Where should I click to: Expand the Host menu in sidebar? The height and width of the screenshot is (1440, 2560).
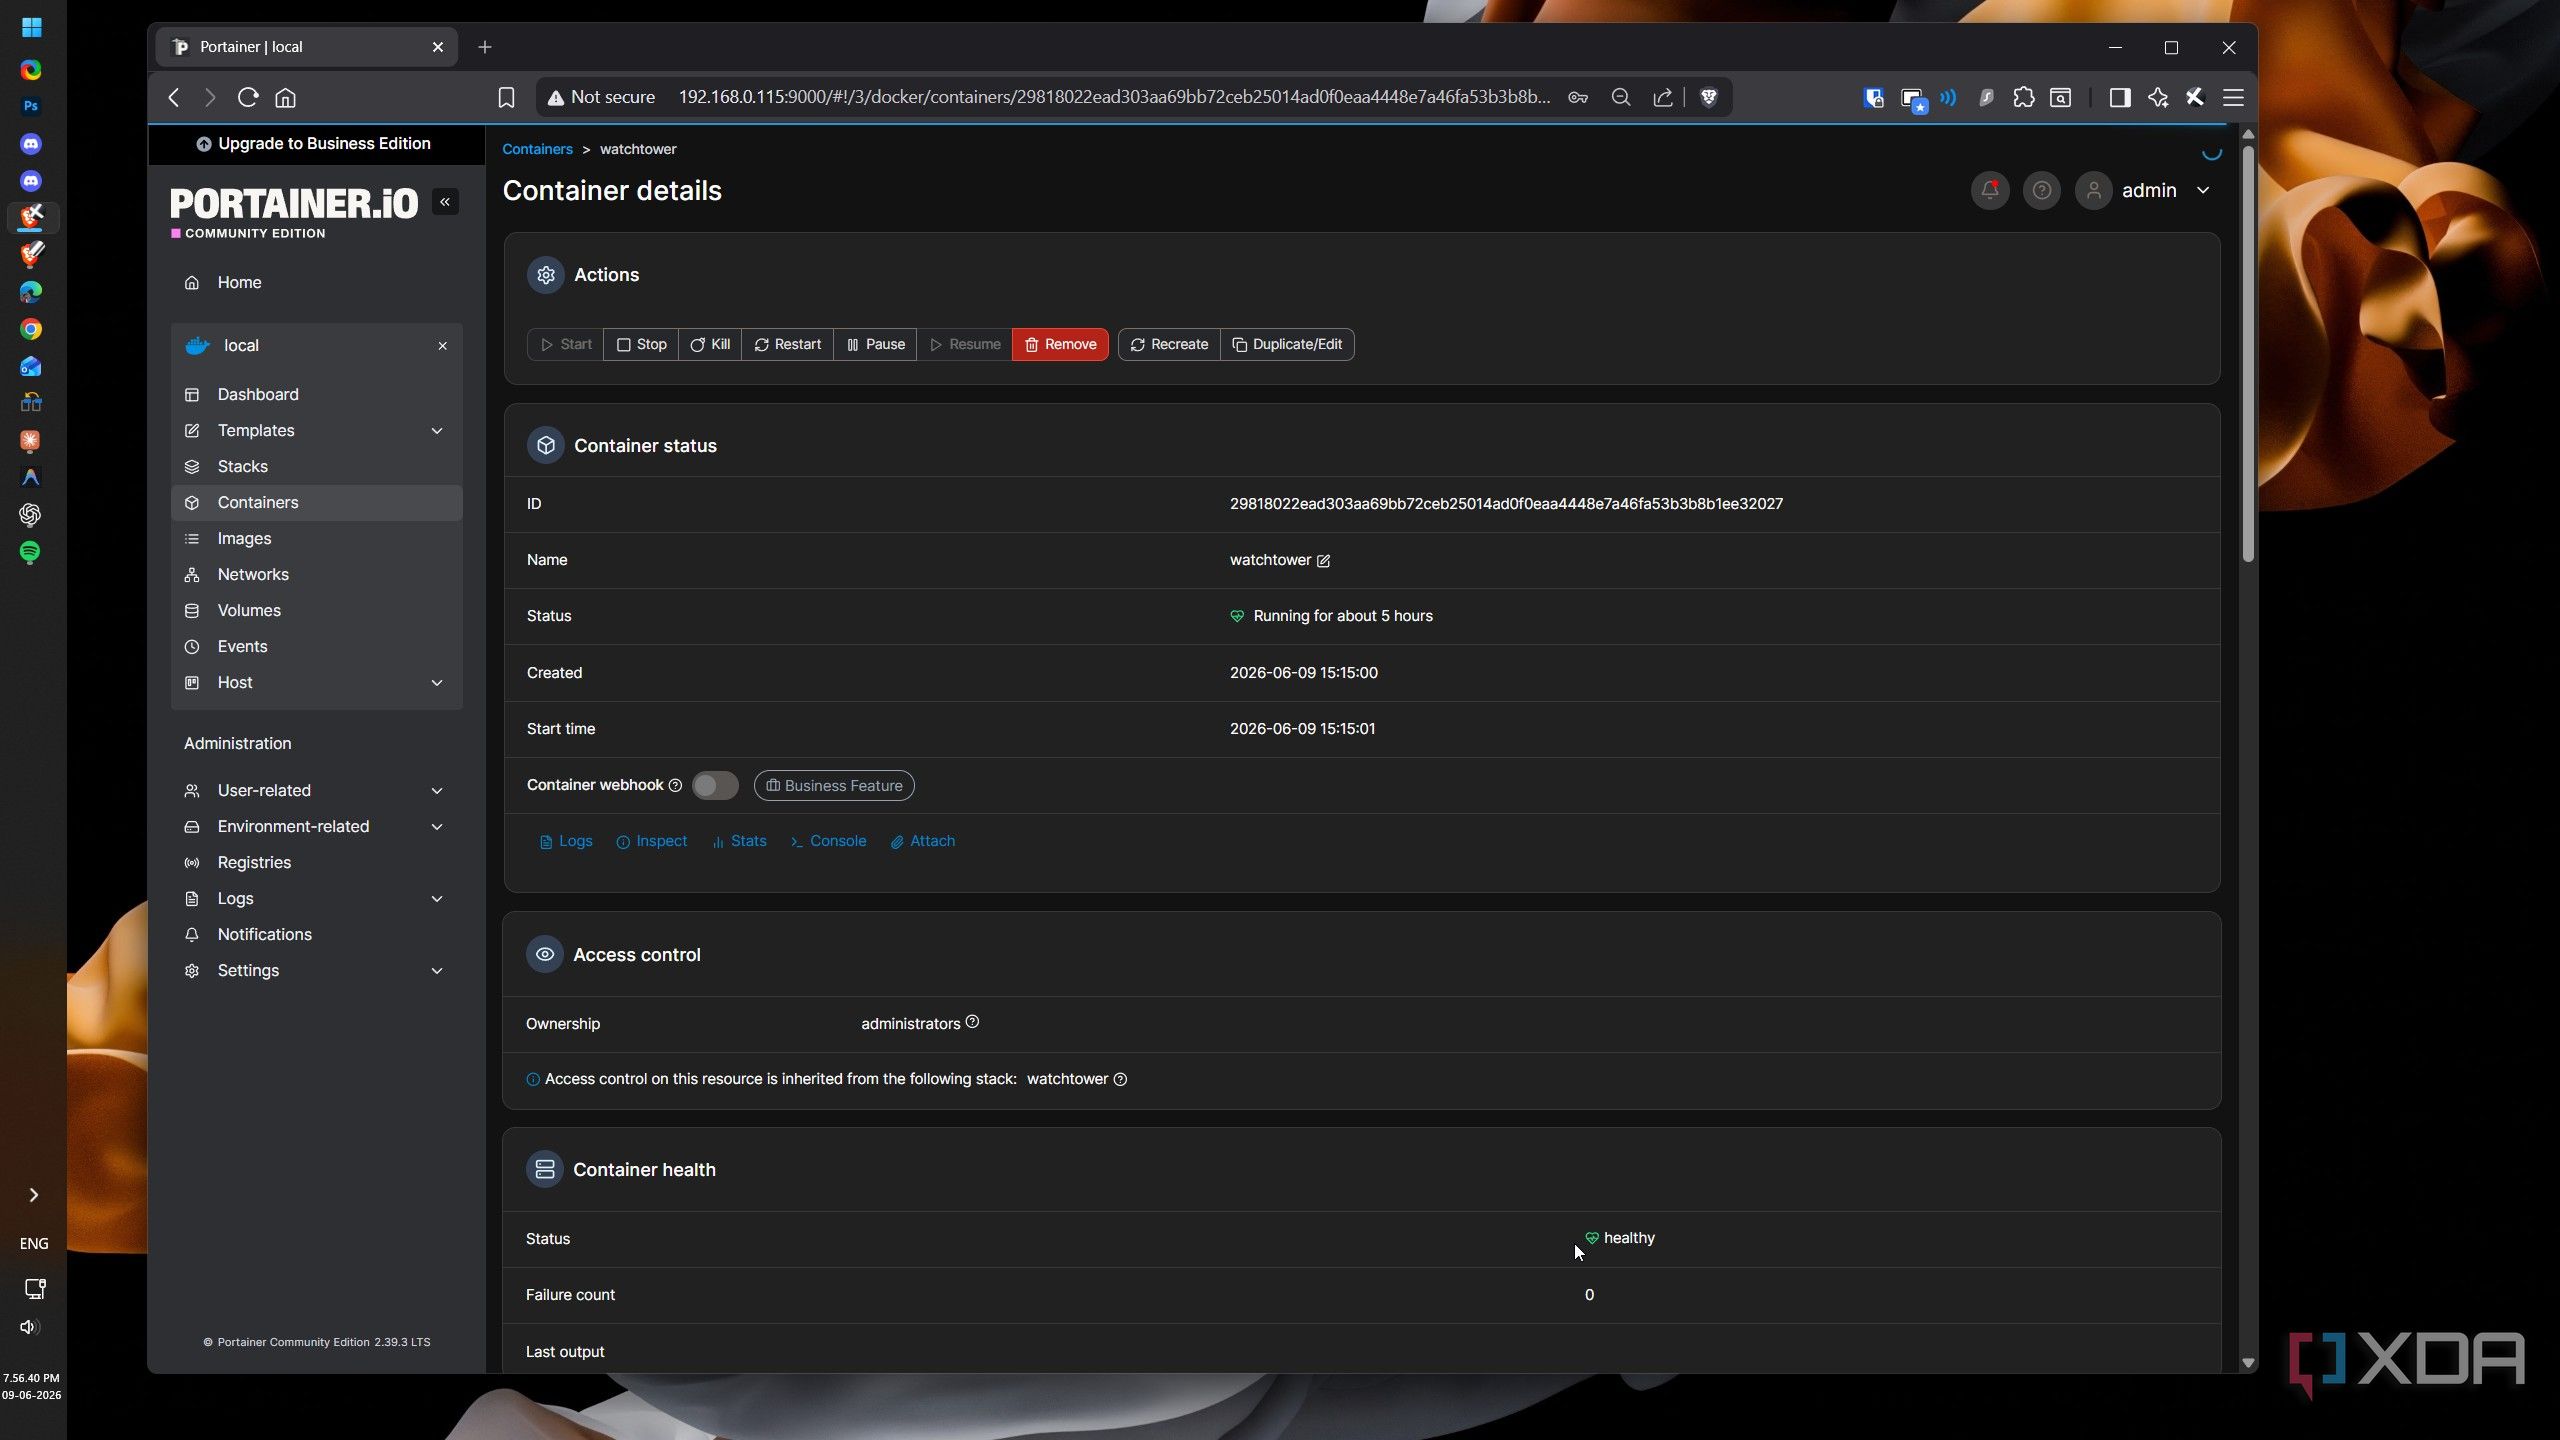pyautogui.click(x=317, y=682)
